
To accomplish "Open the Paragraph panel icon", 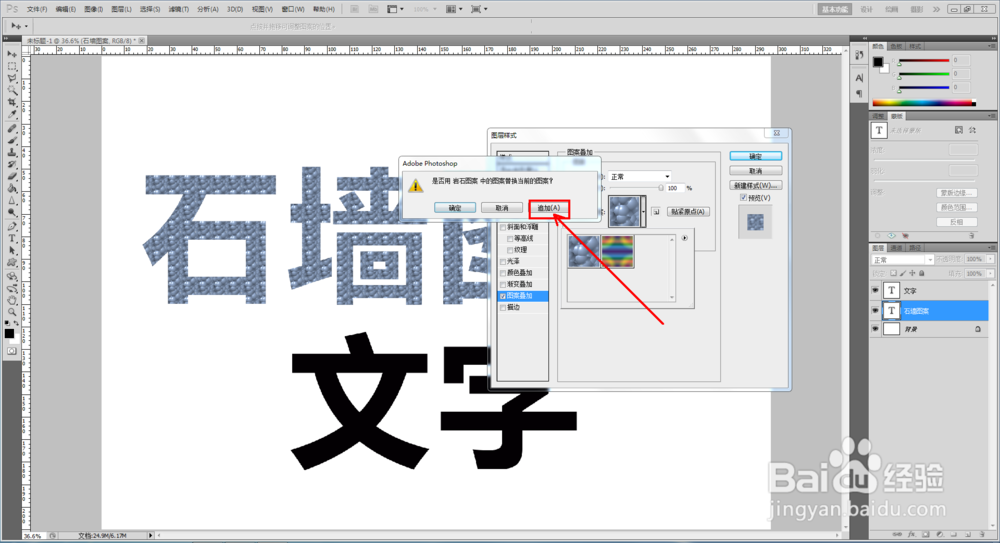I will [859, 93].
